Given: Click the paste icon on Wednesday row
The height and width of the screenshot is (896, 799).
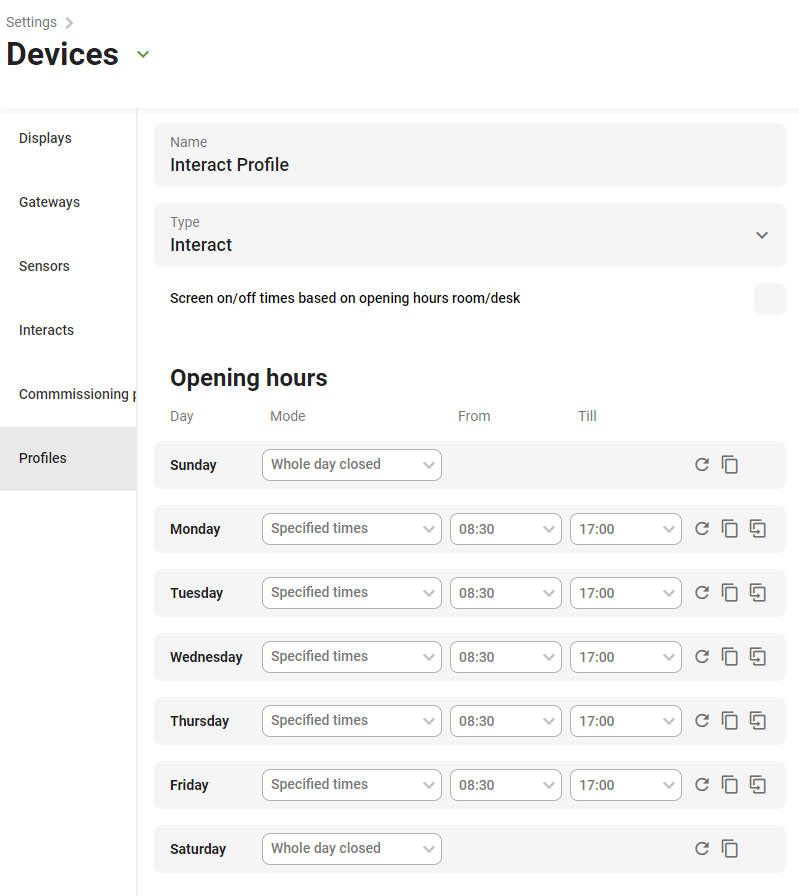Looking at the screenshot, I should [758, 657].
